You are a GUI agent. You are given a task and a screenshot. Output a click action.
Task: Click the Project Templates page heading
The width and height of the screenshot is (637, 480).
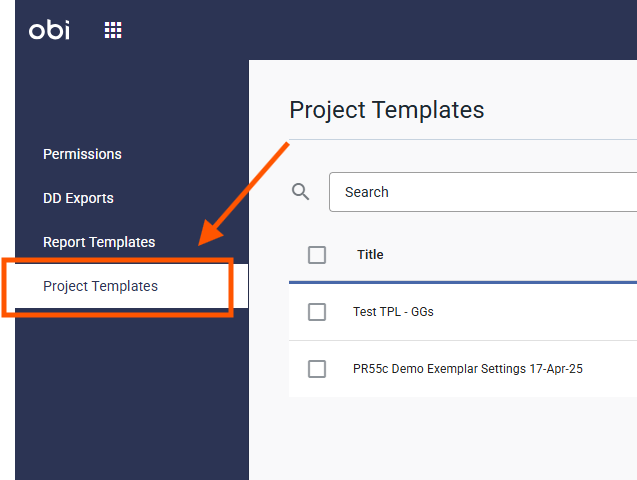(x=386, y=110)
